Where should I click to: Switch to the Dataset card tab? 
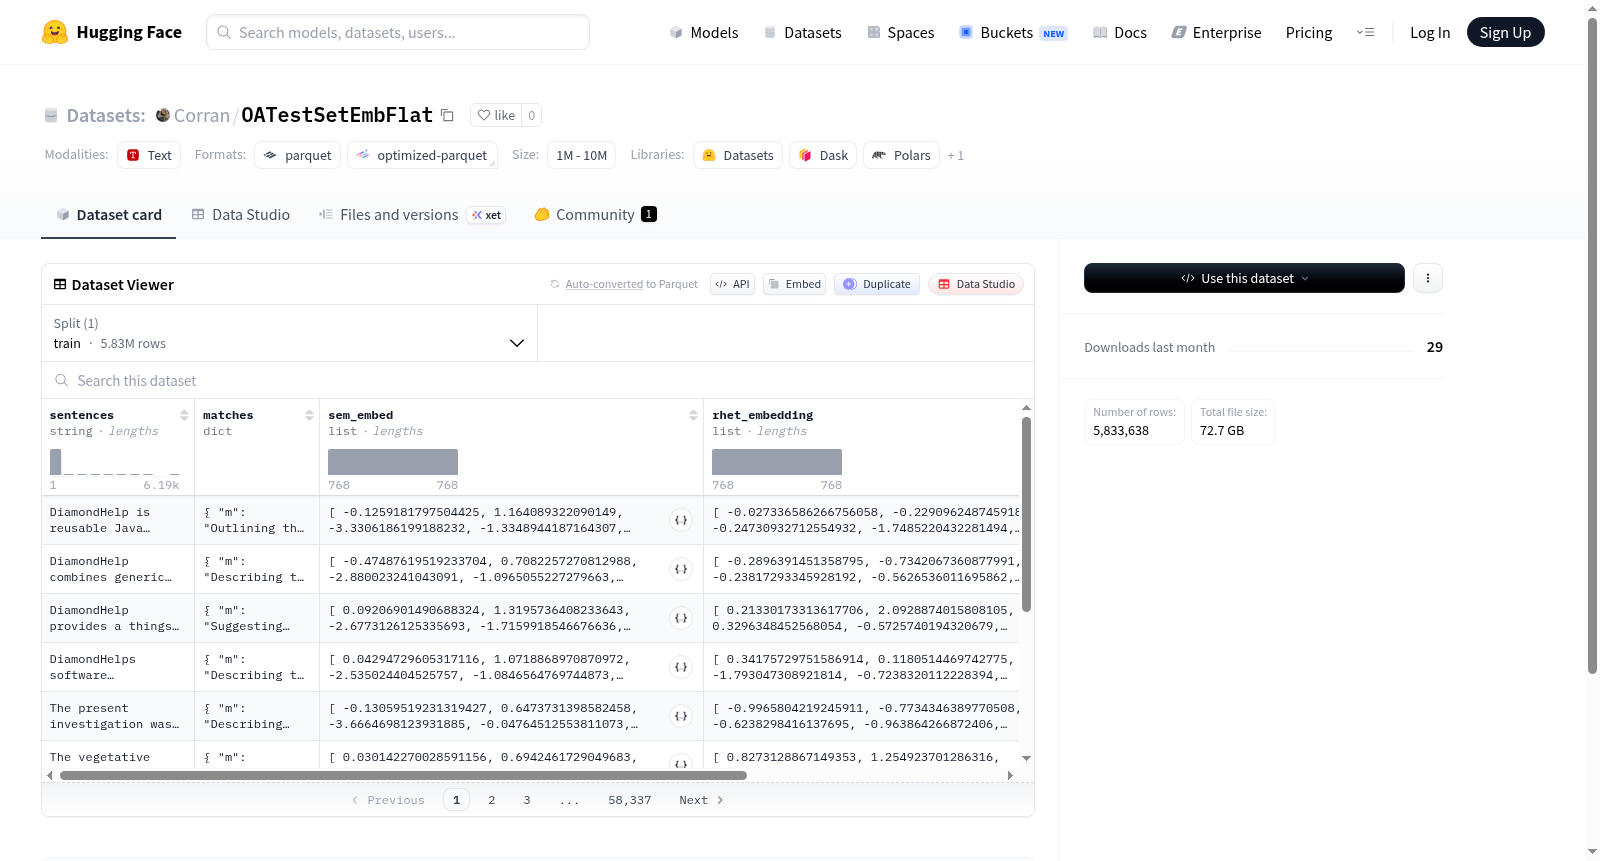(109, 215)
